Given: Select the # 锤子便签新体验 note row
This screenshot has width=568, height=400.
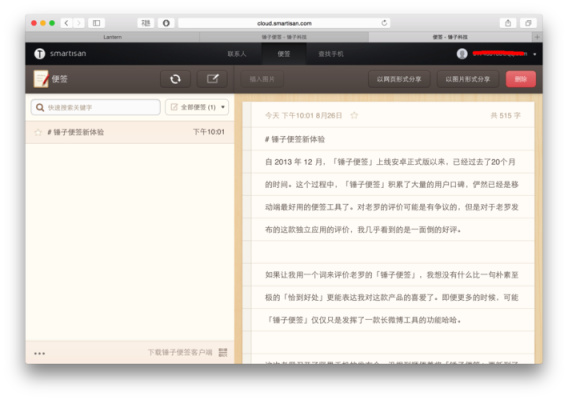Looking at the screenshot, I should (x=130, y=132).
